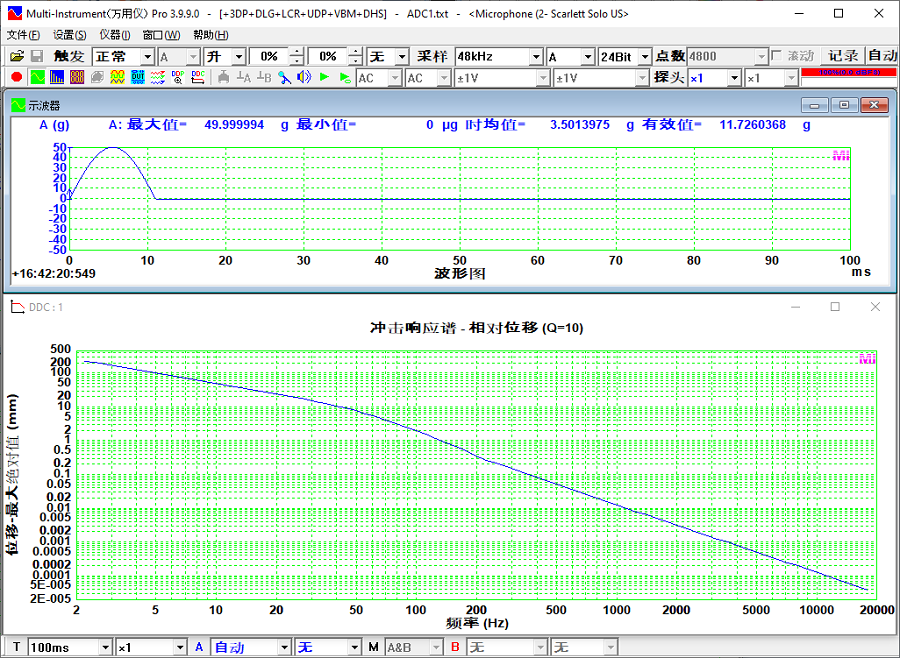Screen dimensions: 900x658
Task: Click the chart title 冲击响应谱 - 相对位移 (Q=10)
Action: [x=476, y=327]
